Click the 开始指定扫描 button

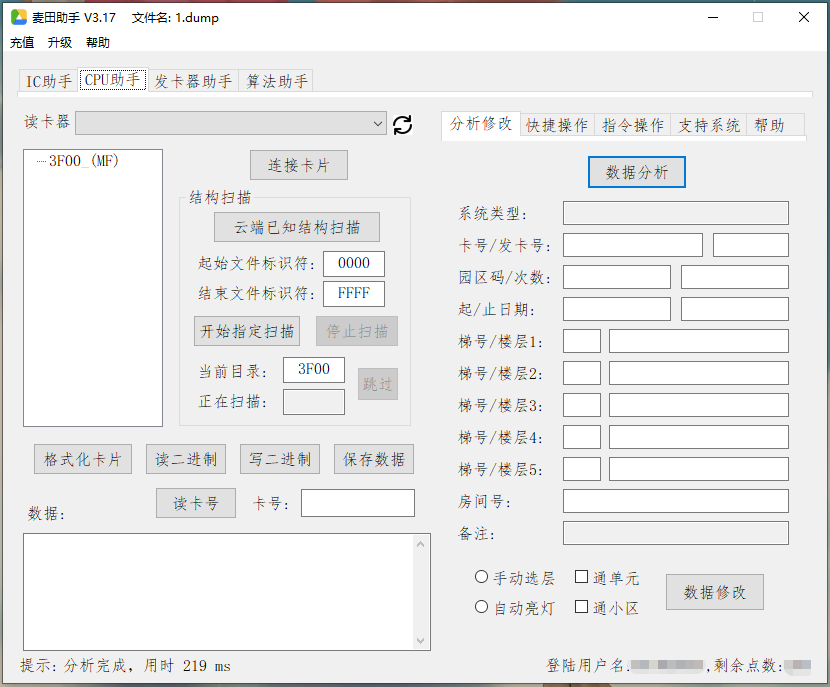click(246, 331)
